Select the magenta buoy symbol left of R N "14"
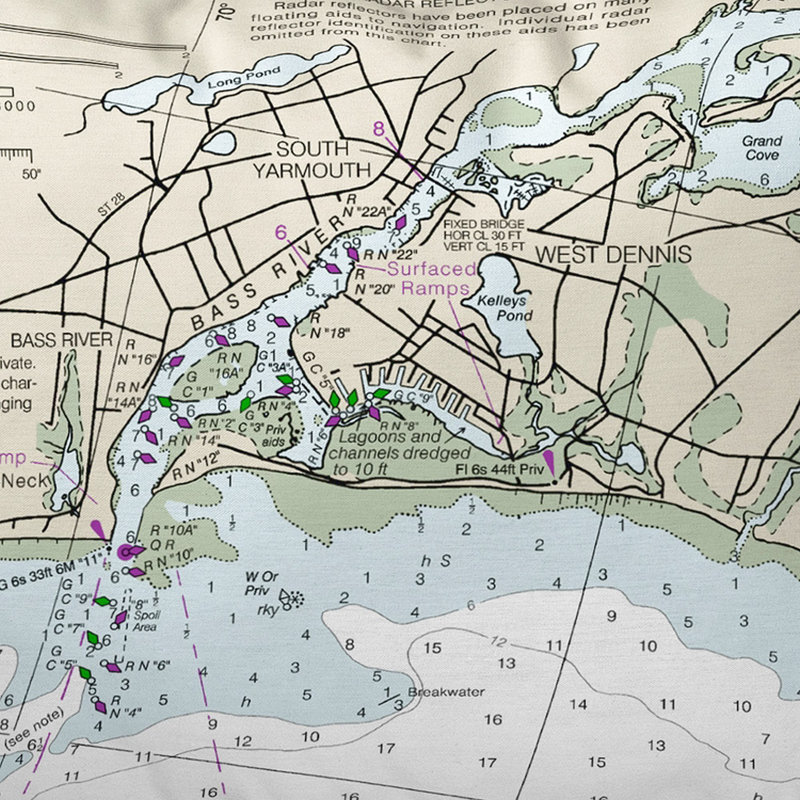800x800 pixels. [x=151, y=437]
